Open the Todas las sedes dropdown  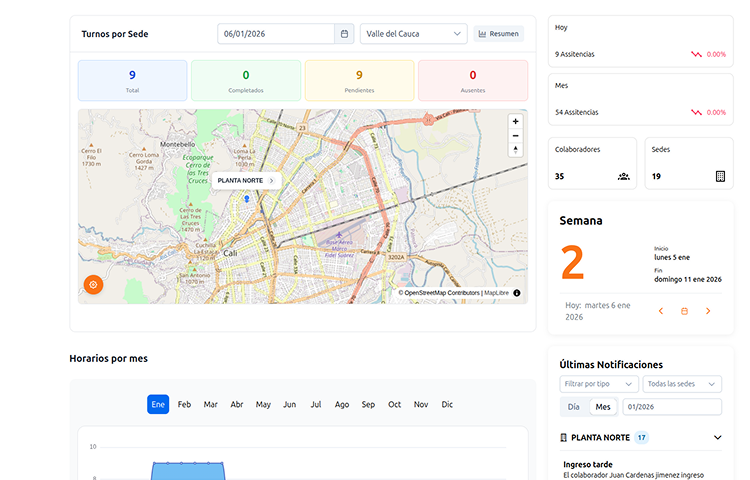[683, 384]
